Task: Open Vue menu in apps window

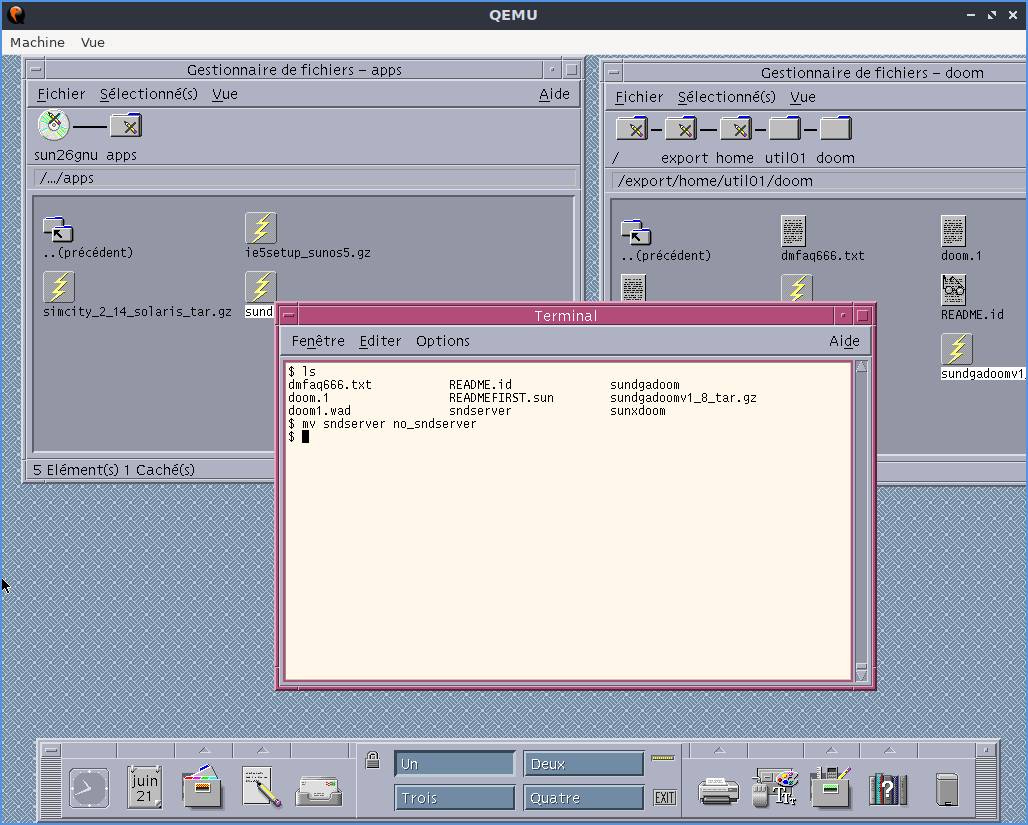Action: (225, 94)
